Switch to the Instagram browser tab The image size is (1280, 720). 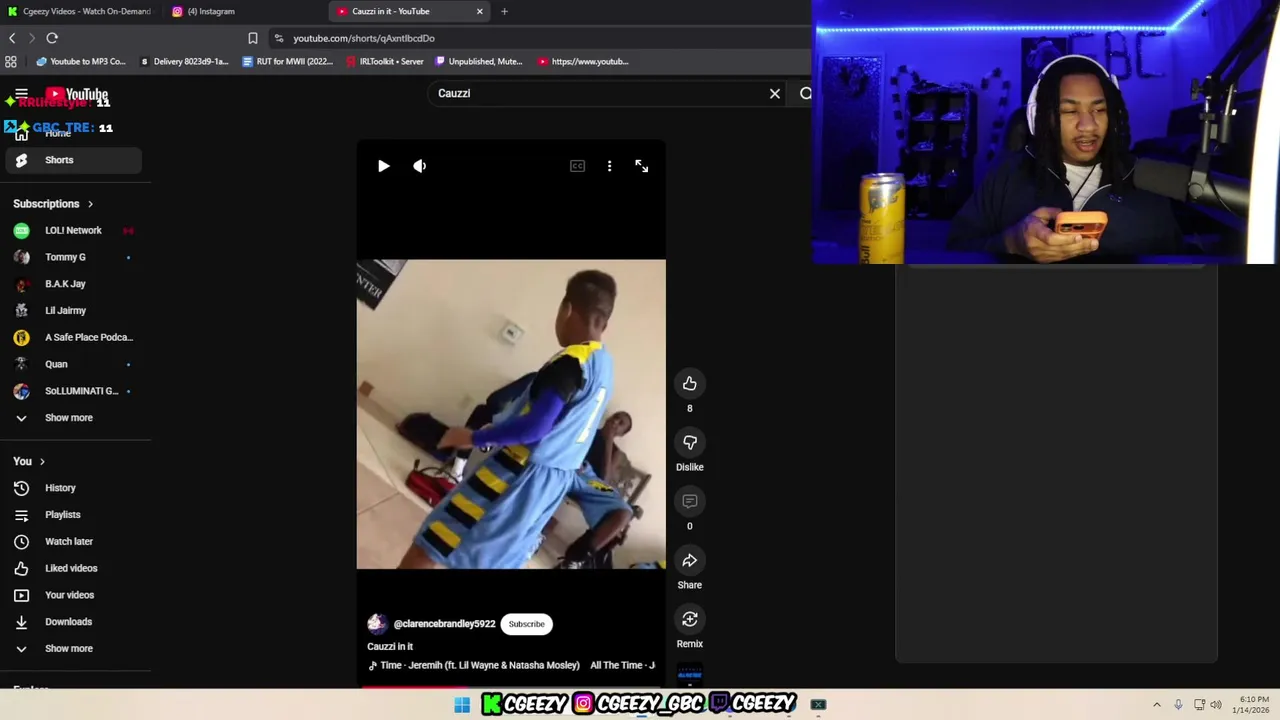[245, 11]
